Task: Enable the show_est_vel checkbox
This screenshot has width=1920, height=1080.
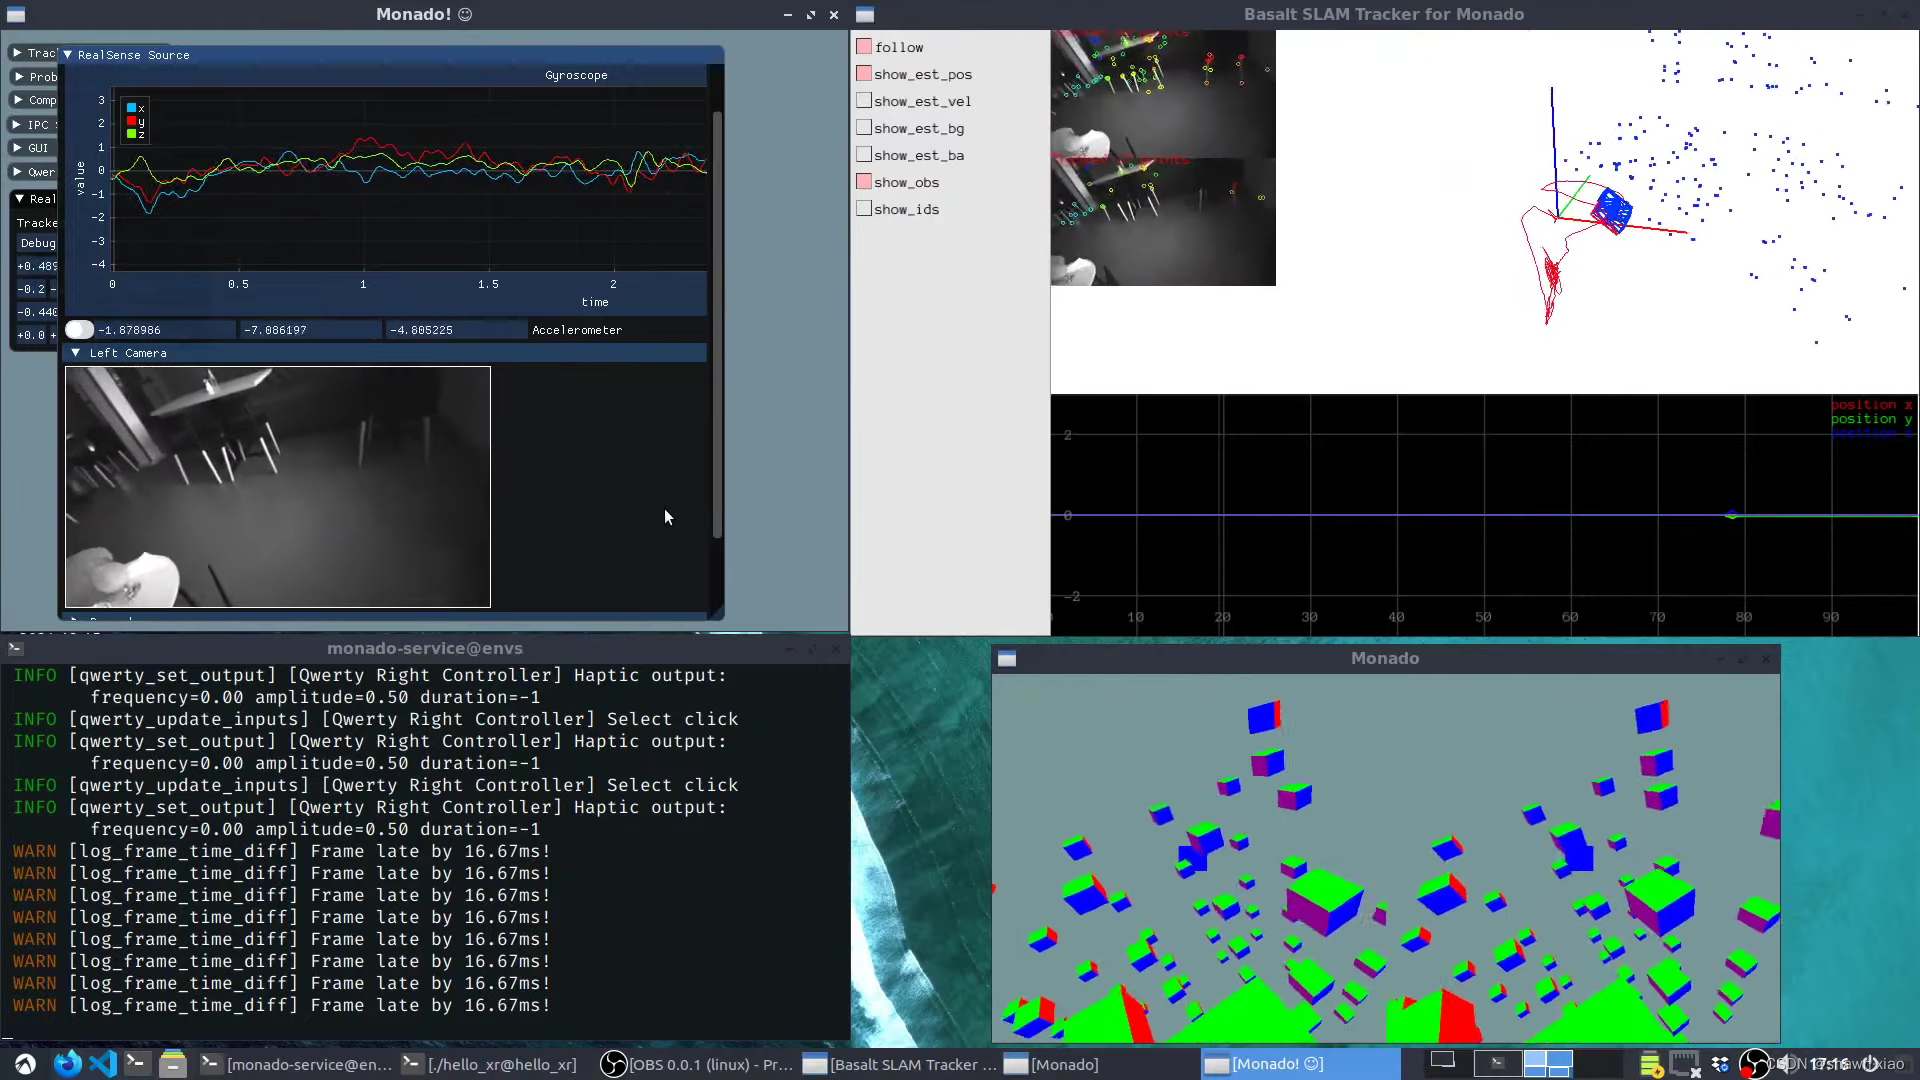Action: 864,101
